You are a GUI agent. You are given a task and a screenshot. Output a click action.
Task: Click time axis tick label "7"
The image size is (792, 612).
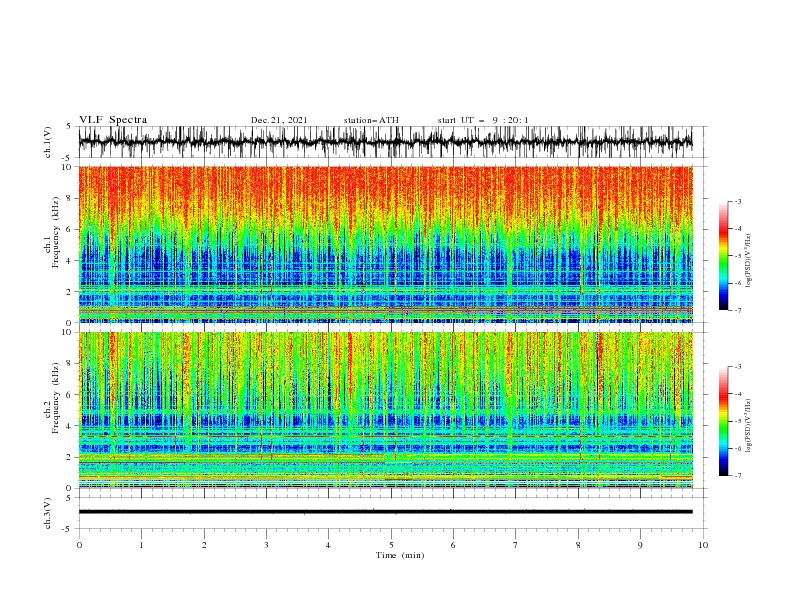click(x=516, y=545)
